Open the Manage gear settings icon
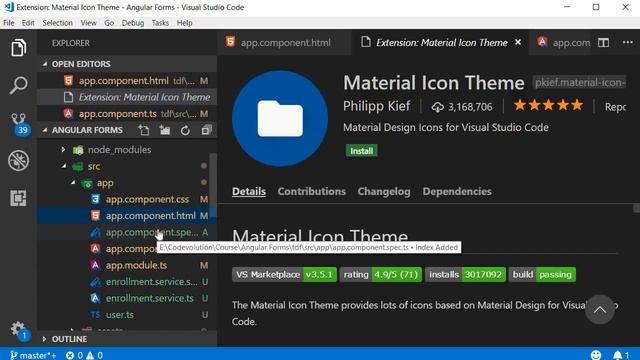Screen dimensions: 640x360 tap(18, 330)
